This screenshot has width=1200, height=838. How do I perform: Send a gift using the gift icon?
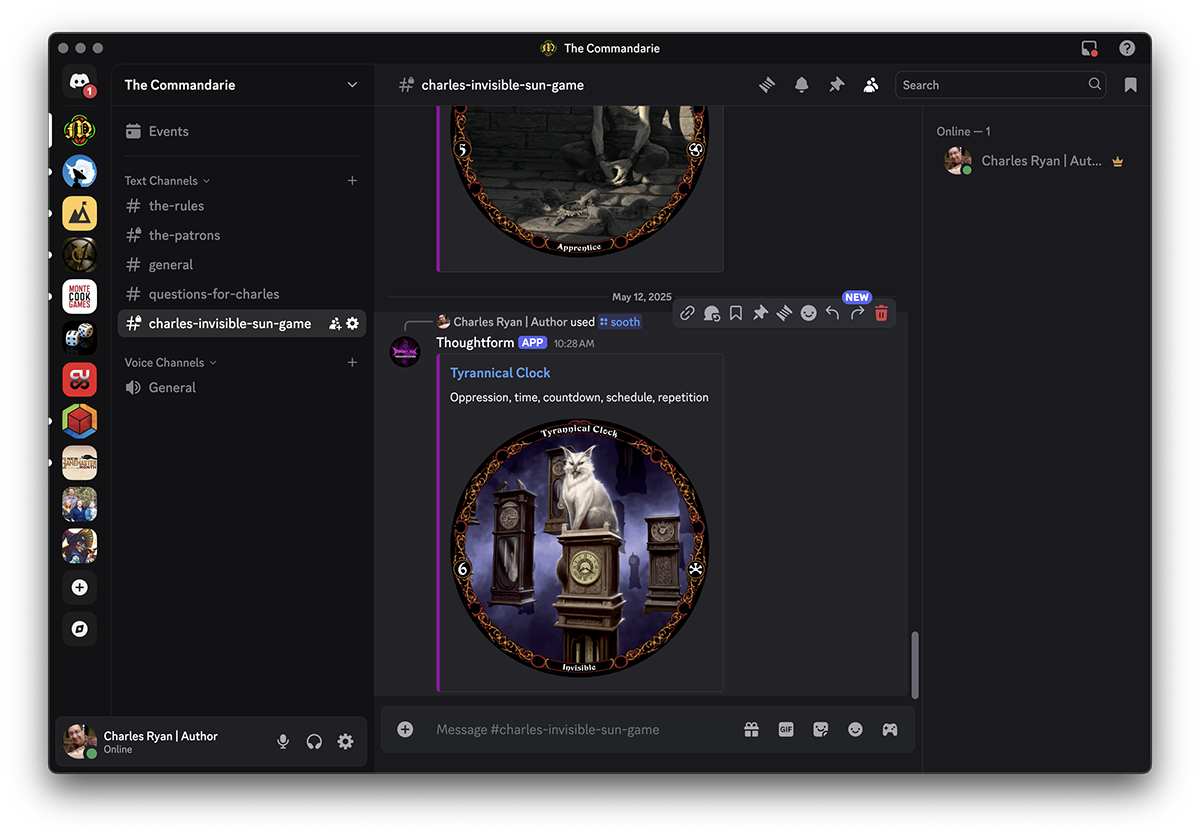[751, 730]
